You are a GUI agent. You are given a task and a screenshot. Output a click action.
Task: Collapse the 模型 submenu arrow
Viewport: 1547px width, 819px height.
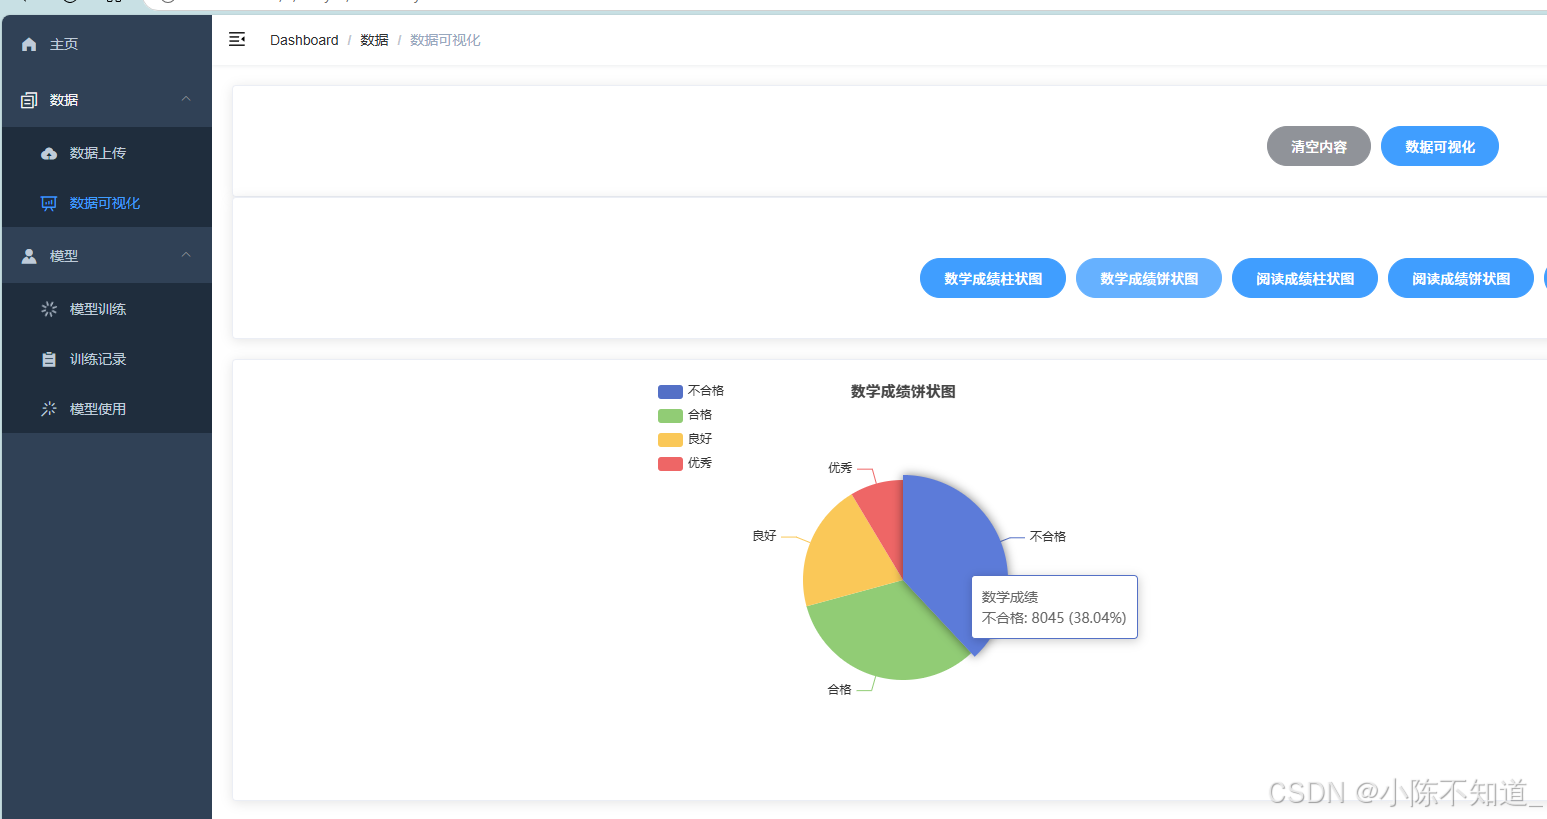186,255
